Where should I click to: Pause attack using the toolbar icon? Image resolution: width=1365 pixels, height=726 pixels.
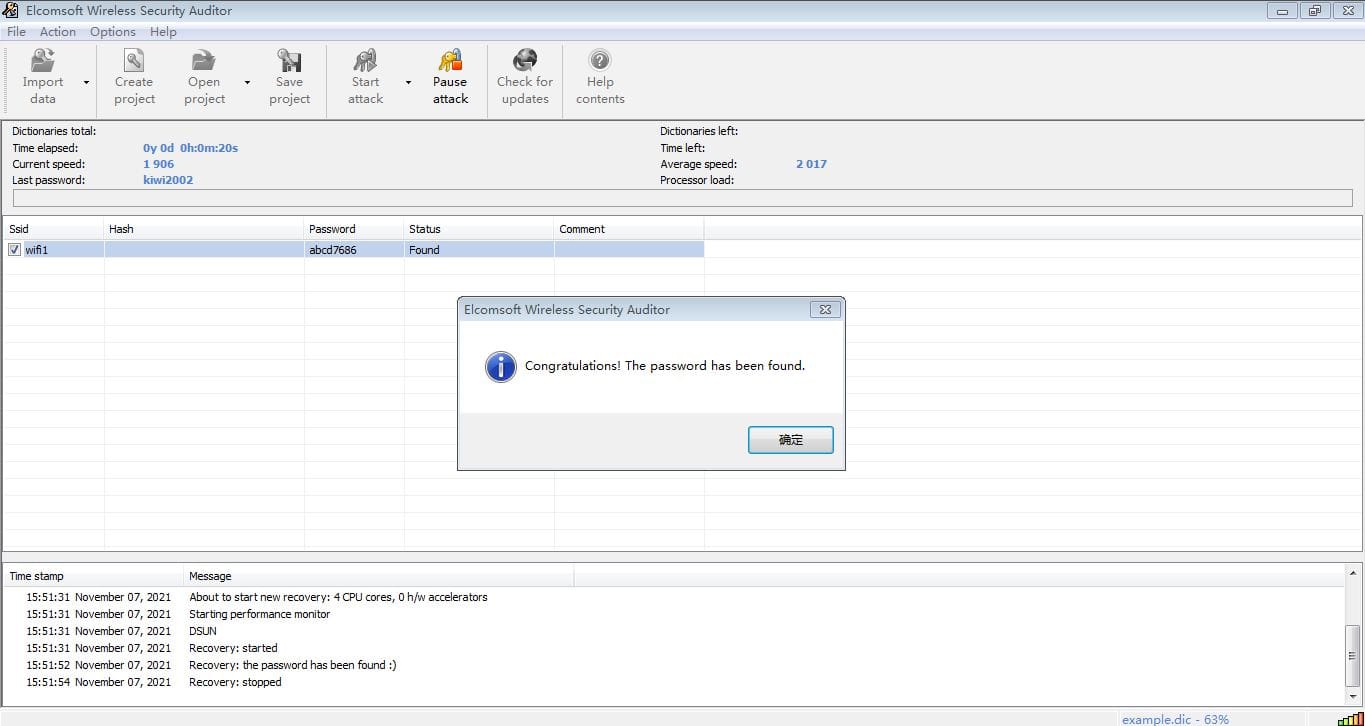coord(450,62)
